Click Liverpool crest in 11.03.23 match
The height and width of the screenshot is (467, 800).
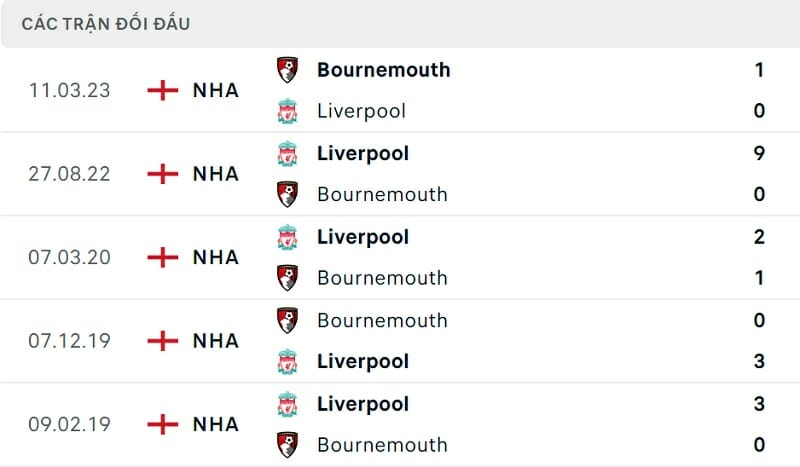[287, 111]
